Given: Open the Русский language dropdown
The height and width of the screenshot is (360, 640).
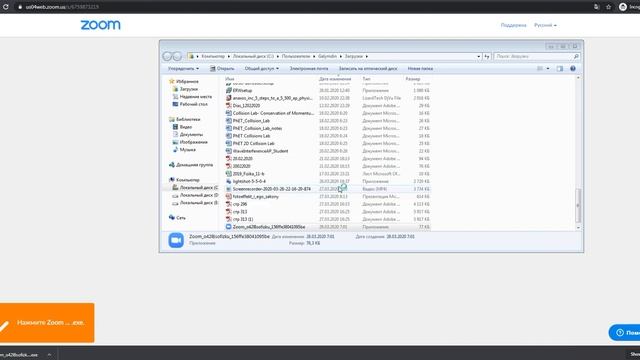Looking at the screenshot, I should point(545,25).
